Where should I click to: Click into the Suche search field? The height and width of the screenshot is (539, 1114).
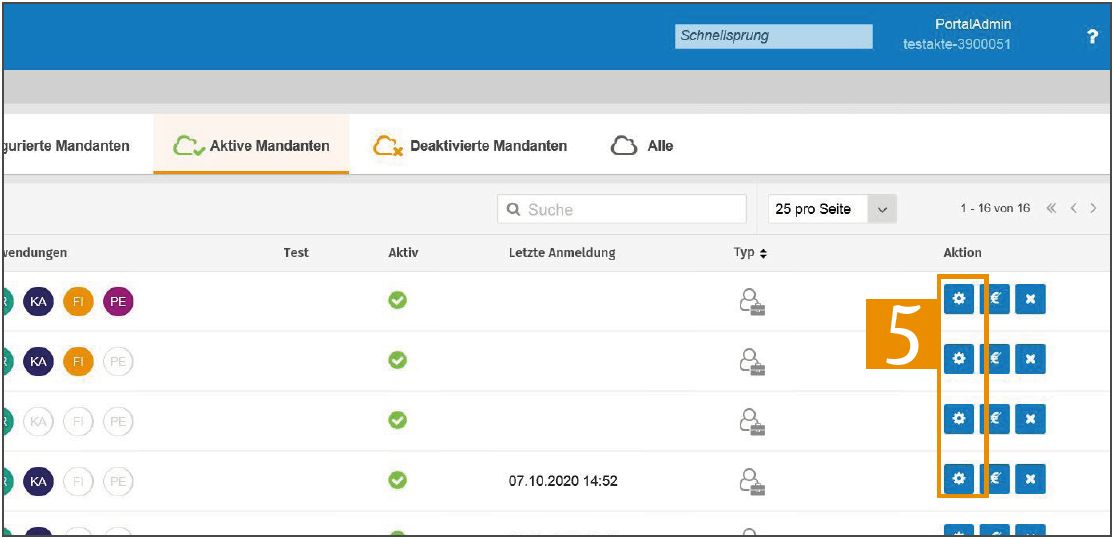(622, 209)
